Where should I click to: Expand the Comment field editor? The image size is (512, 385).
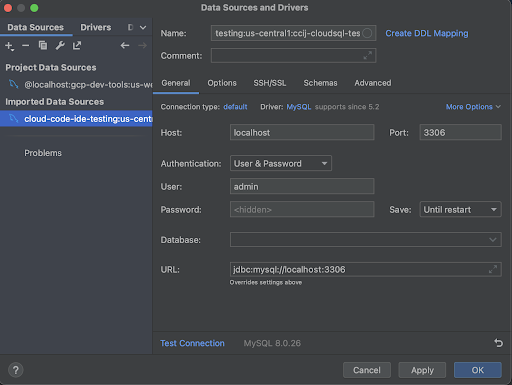tap(367, 56)
